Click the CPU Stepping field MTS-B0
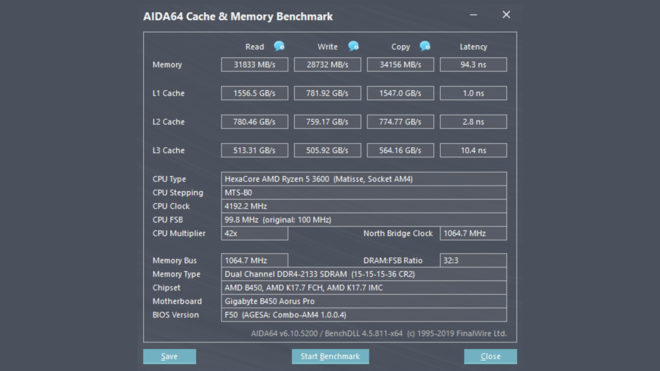Viewport: 660px width, 371px height. click(364, 192)
